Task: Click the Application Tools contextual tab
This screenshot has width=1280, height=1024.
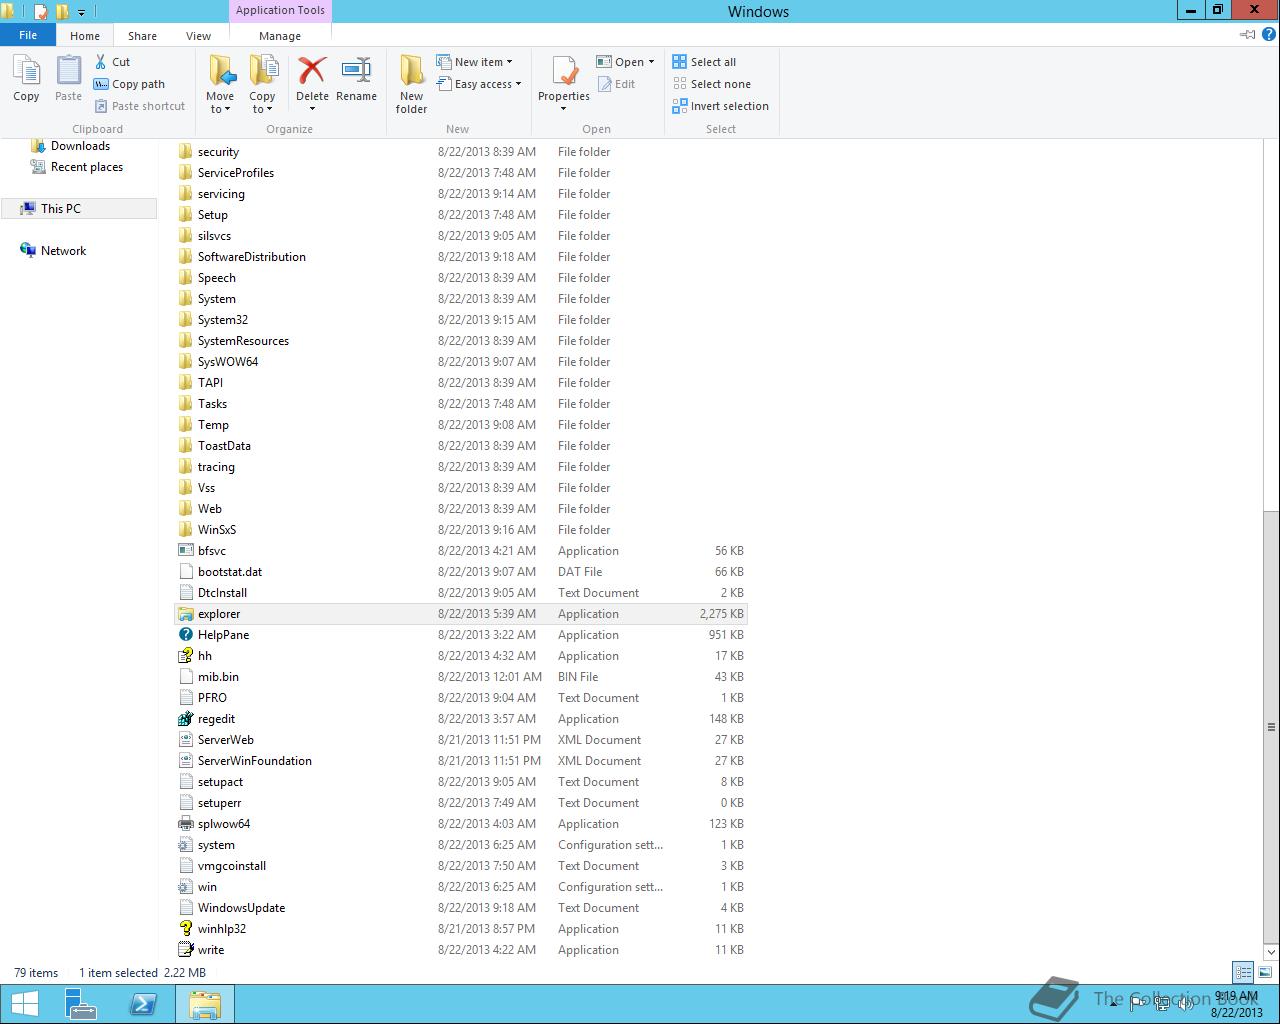Action: (x=280, y=11)
